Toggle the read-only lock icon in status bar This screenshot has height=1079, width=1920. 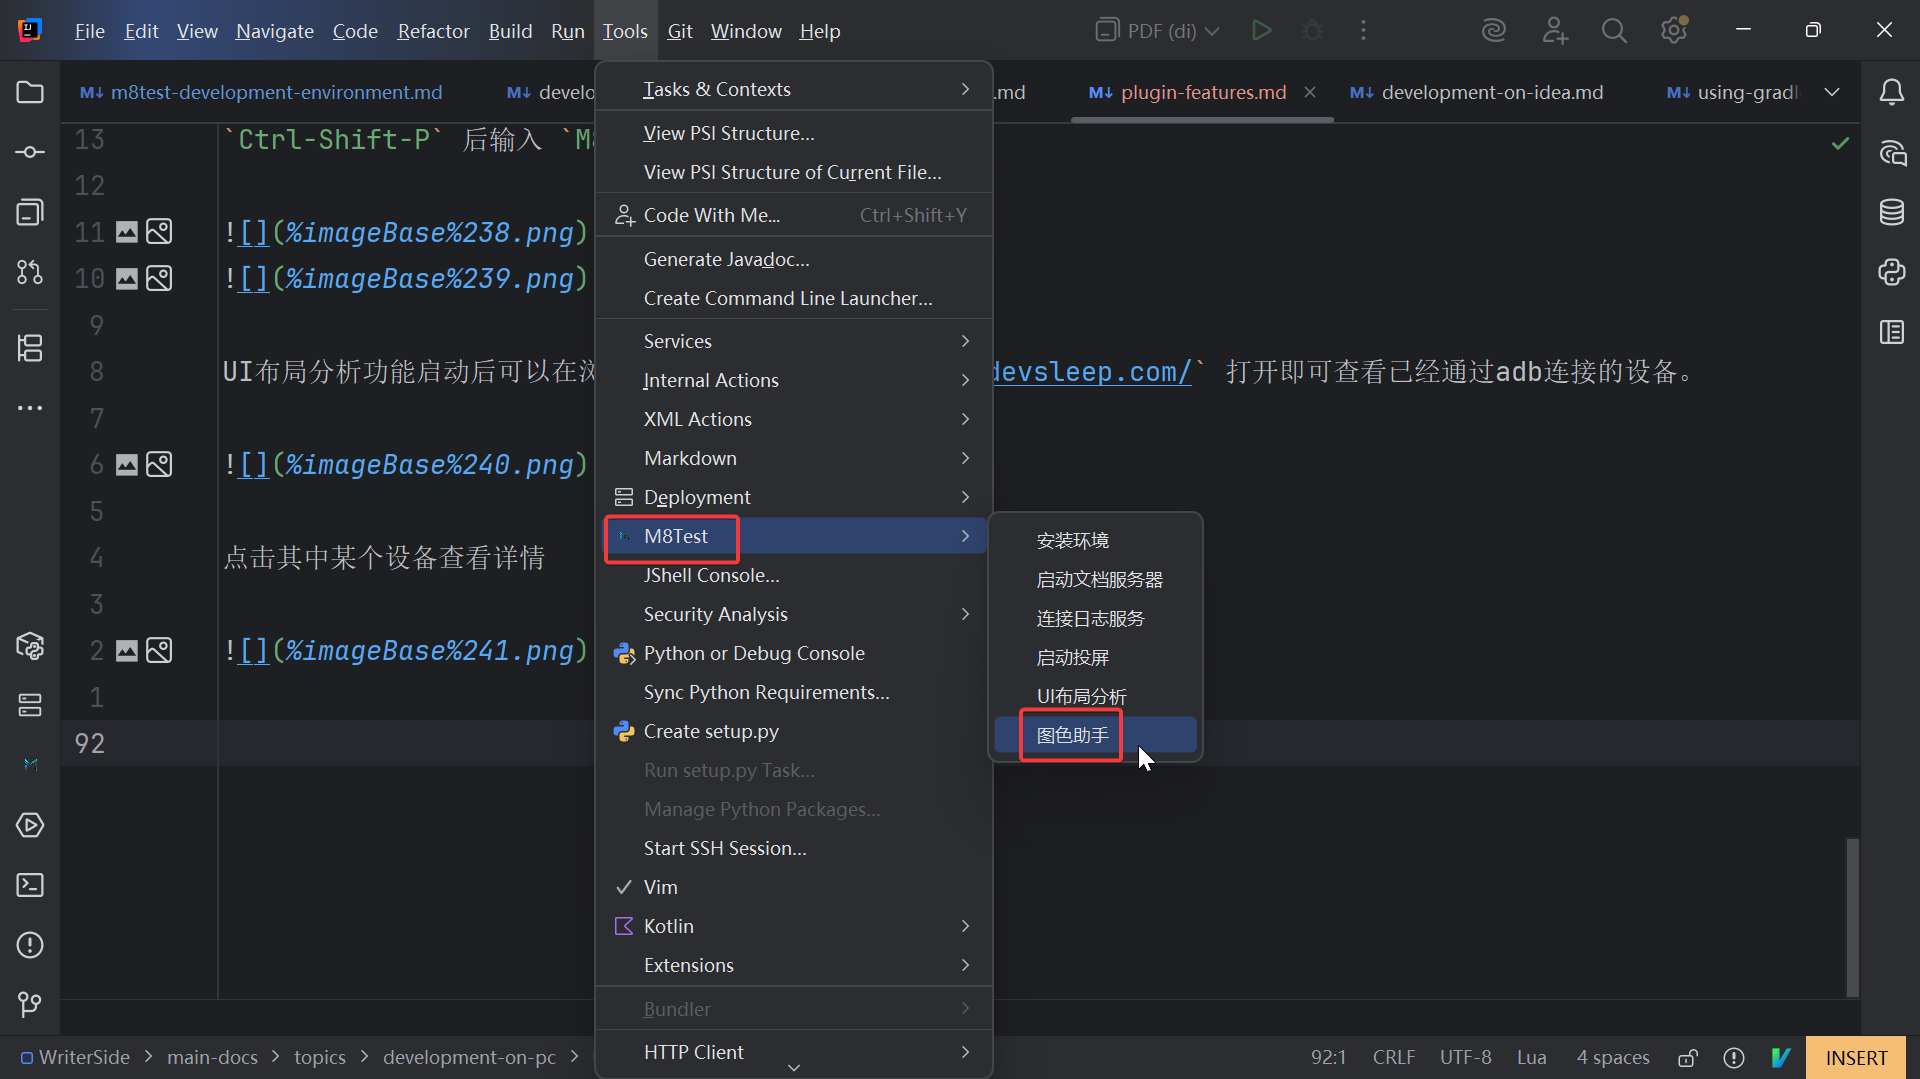pos(1688,1058)
